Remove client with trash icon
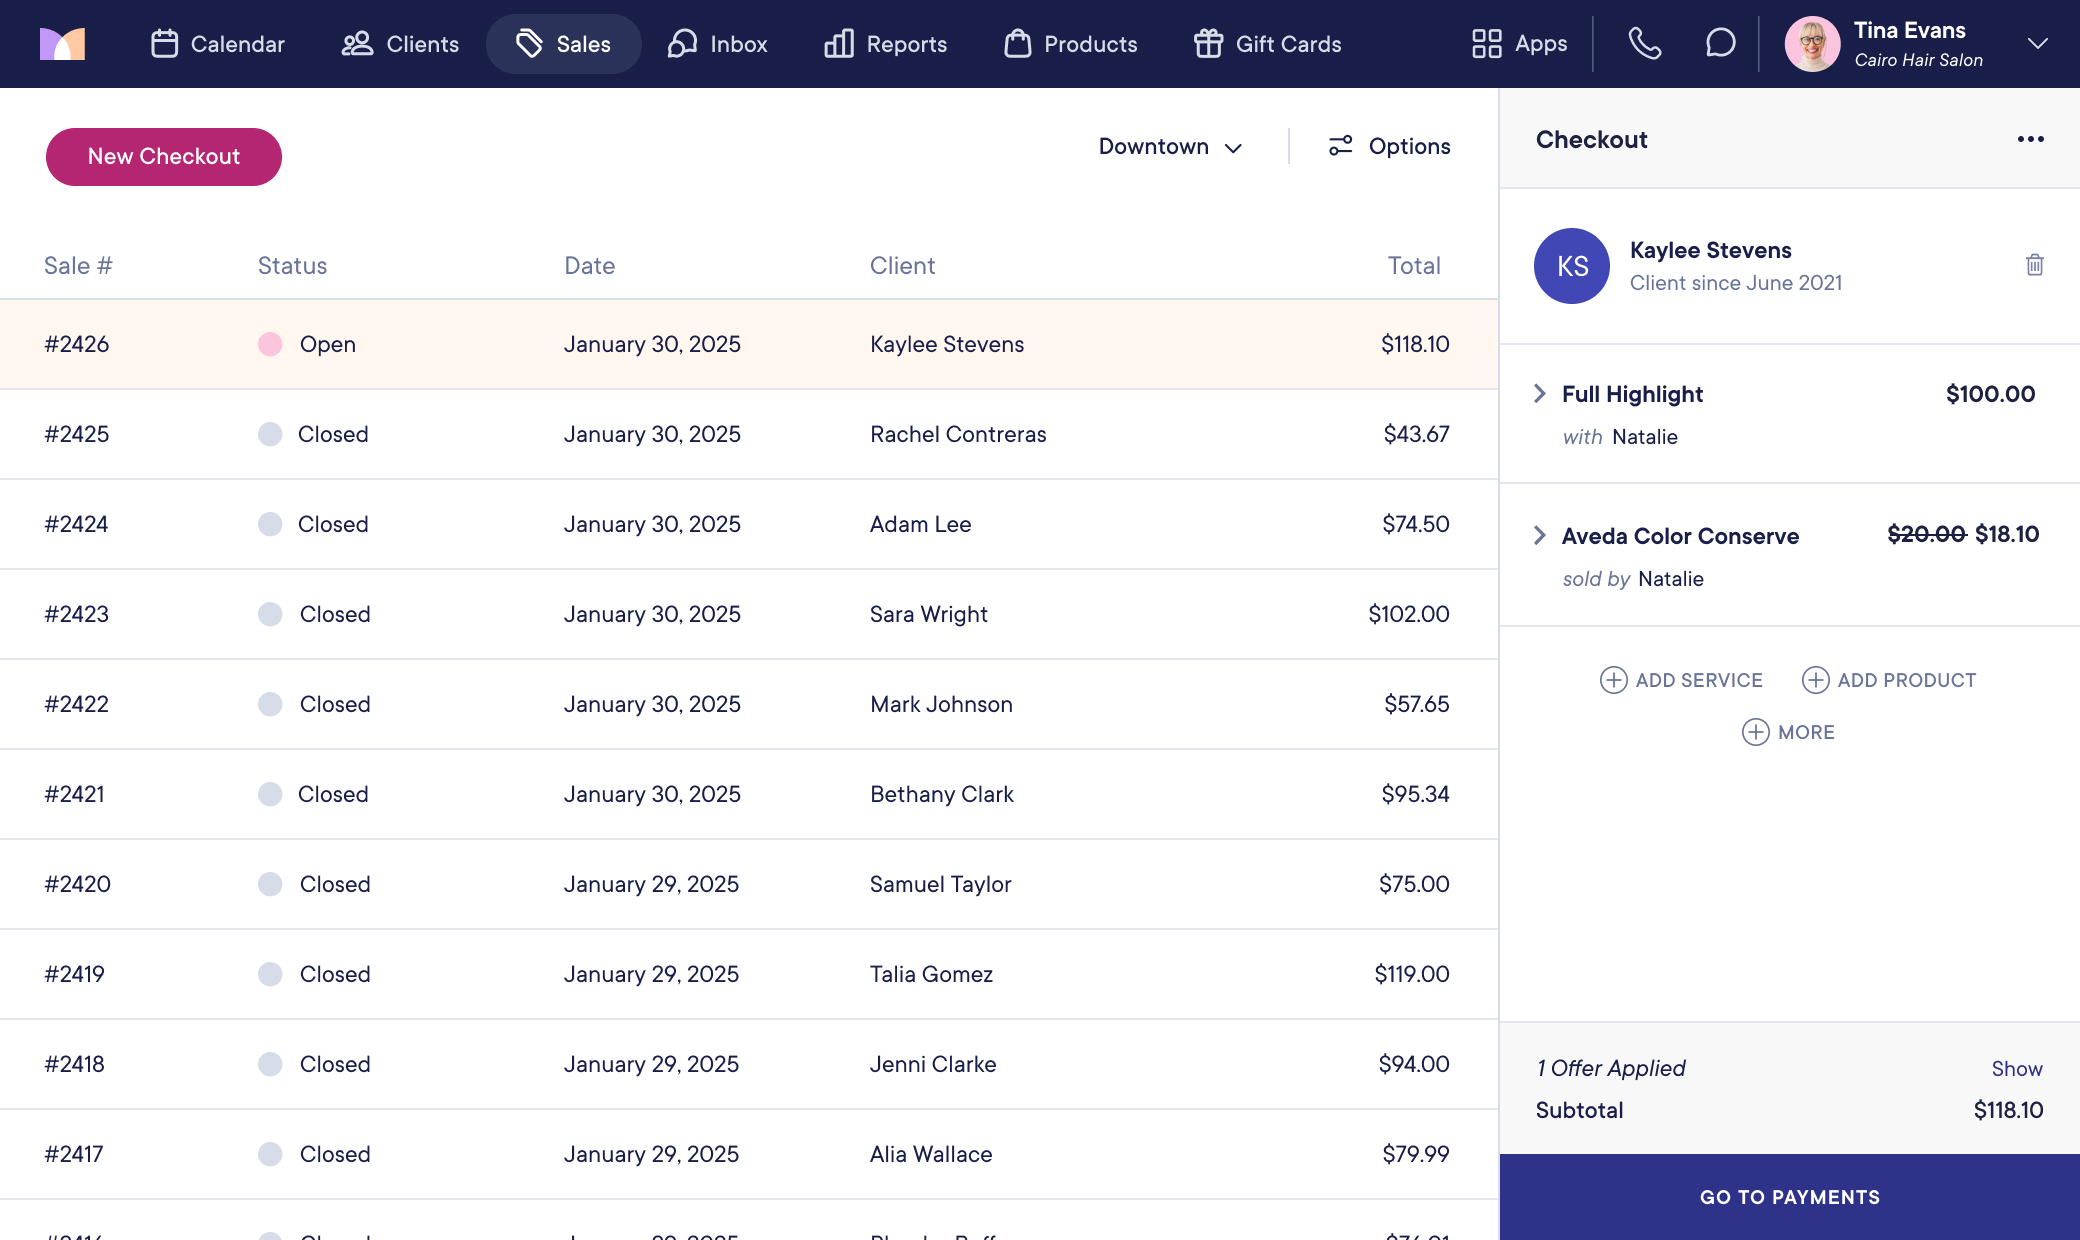The height and width of the screenshot is (1240, 2080). point(2034,265)
